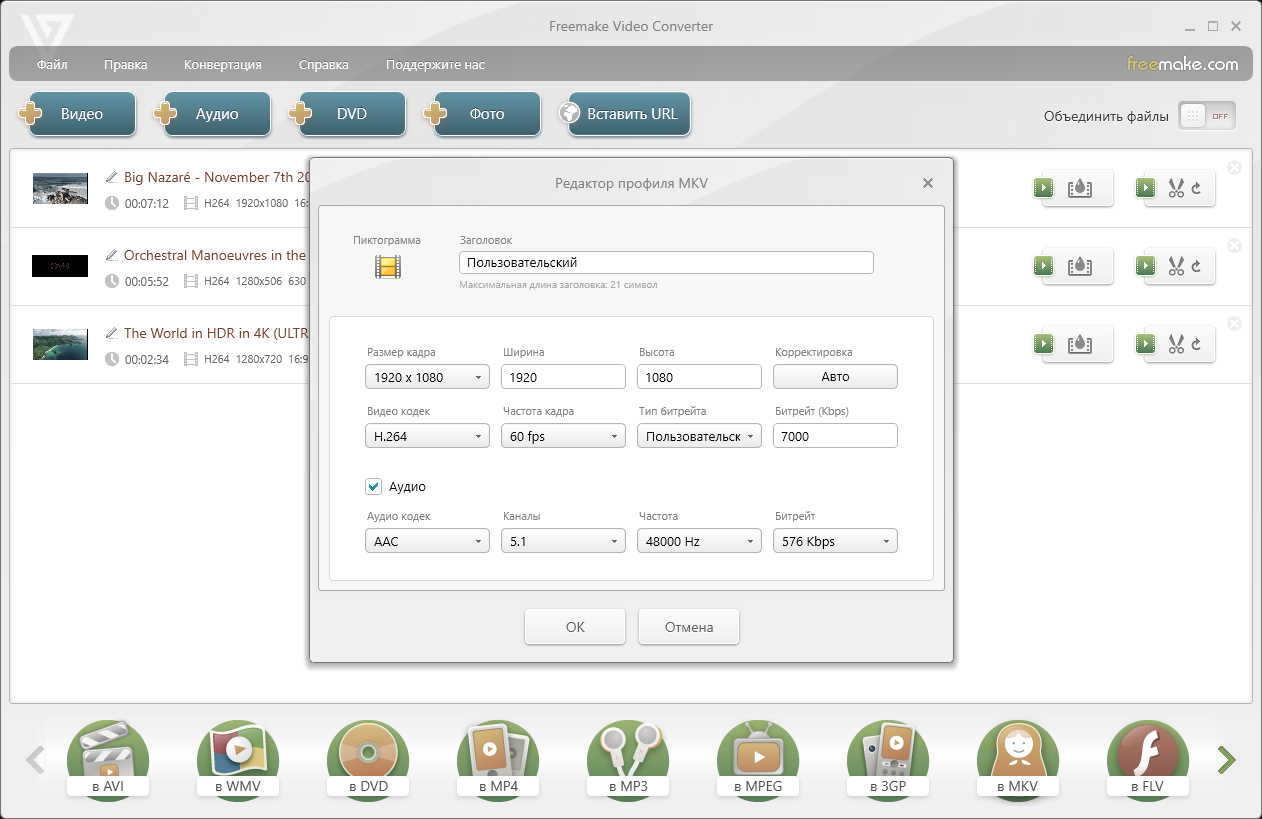Click the Битрейт (Kbps) input field
The height and width of the screenshot is (819, 1262).
click(x=835, y=436)
